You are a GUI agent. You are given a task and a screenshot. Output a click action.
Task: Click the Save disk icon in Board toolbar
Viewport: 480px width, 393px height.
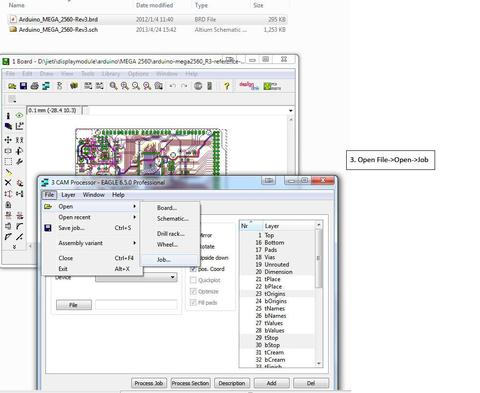[x=23, y=86]
